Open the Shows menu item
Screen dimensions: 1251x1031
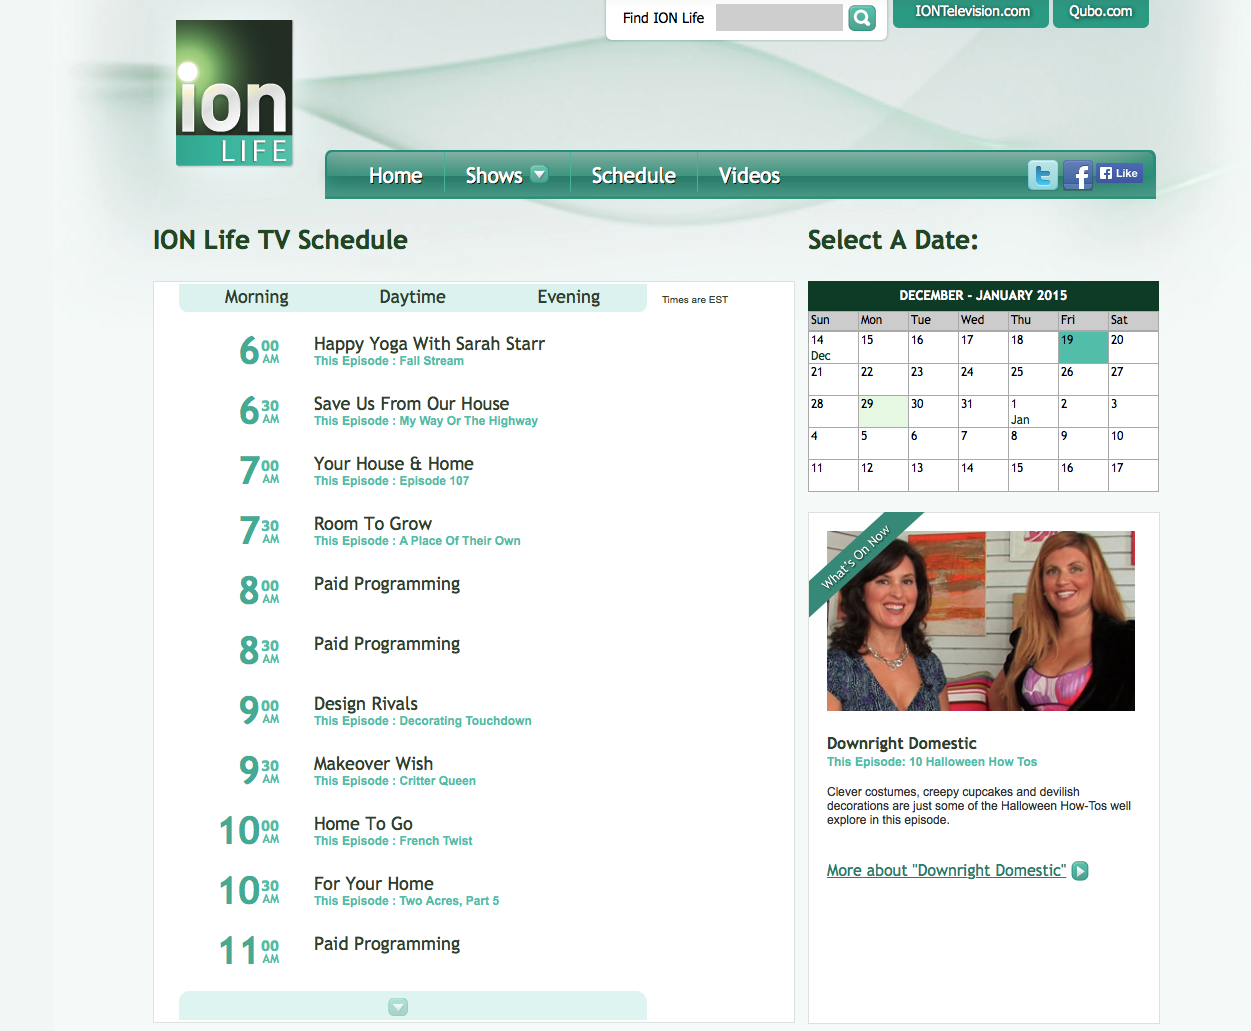pyautogui.click(x=494, y=176)
